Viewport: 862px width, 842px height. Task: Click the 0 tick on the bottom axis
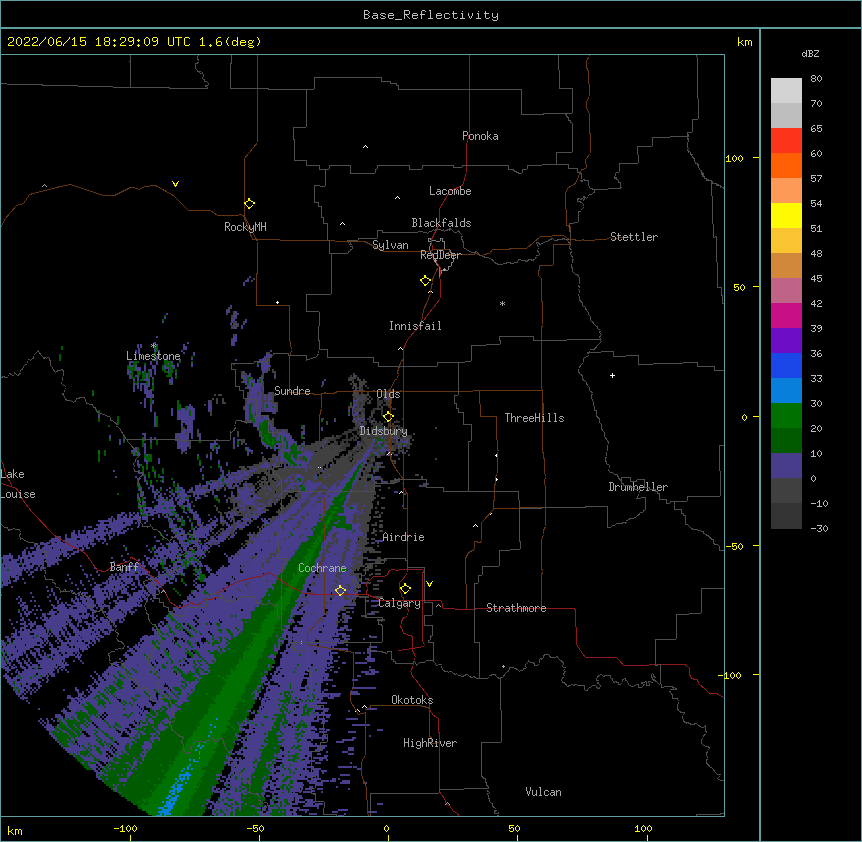[x=386, y=828]
